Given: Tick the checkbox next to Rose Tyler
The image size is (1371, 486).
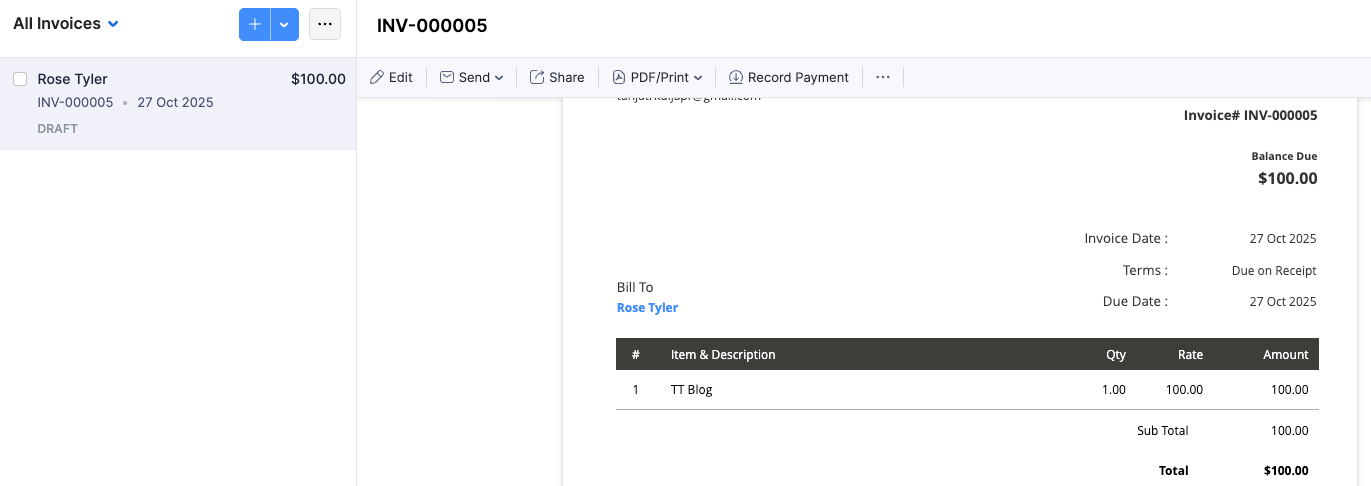Looking at the screenshot, I should pyautogui.click(x=20, y=79).
